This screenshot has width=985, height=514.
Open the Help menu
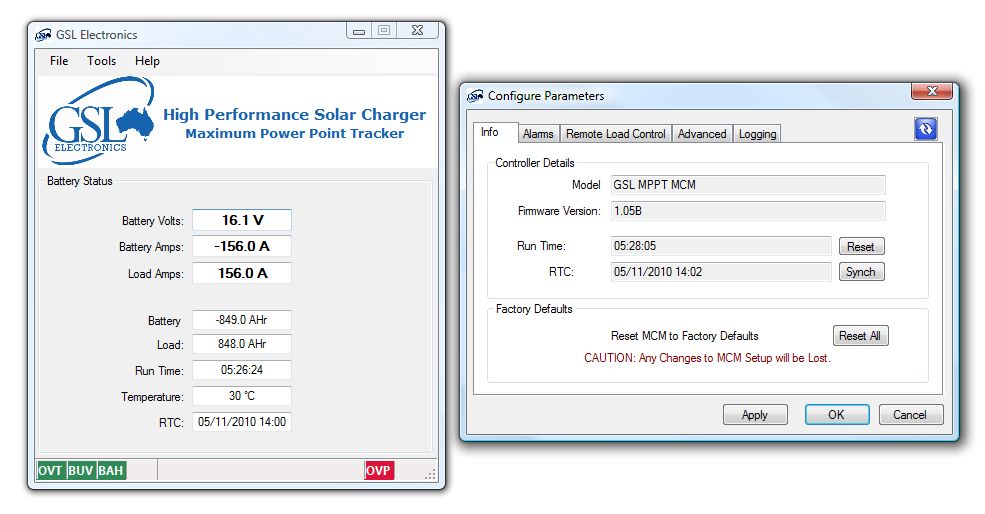click(x=147, y=61)
